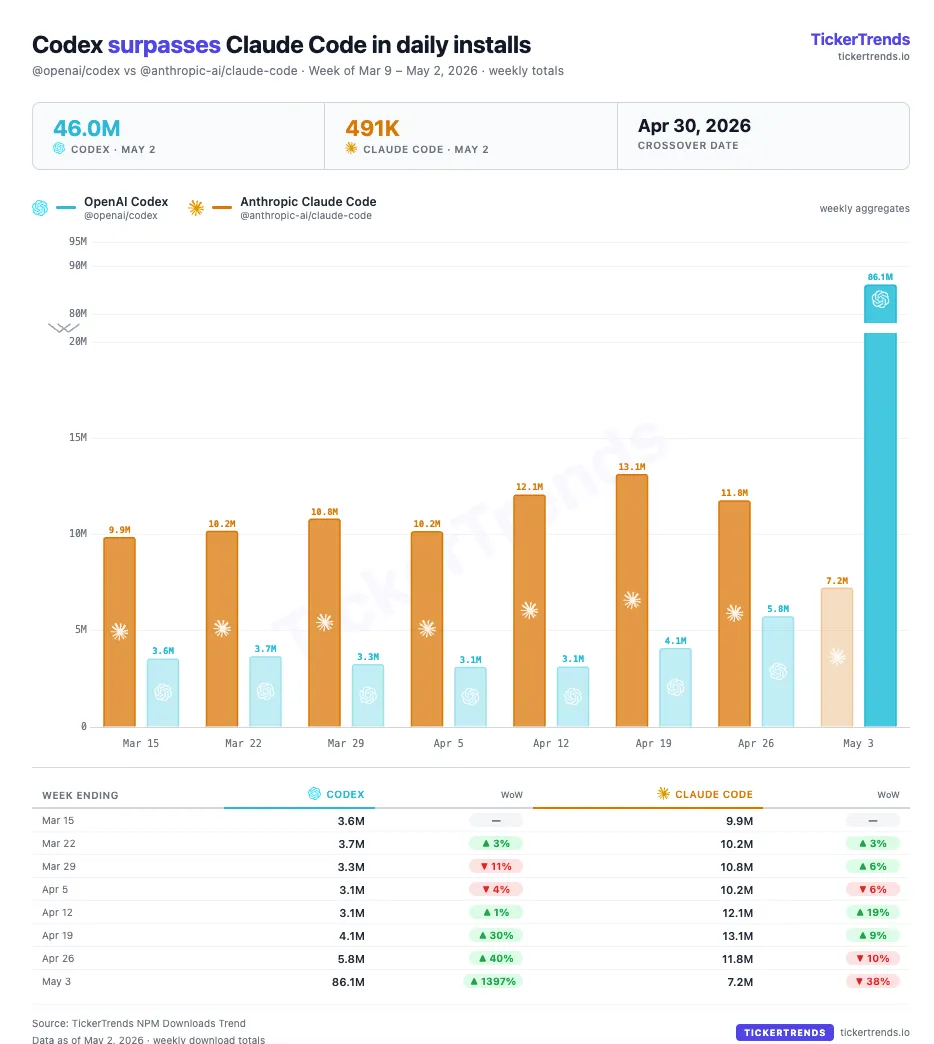934x1044 pixels.
Task: Click the green 19% Claude Code WoW badge
Action: (873, 912)
